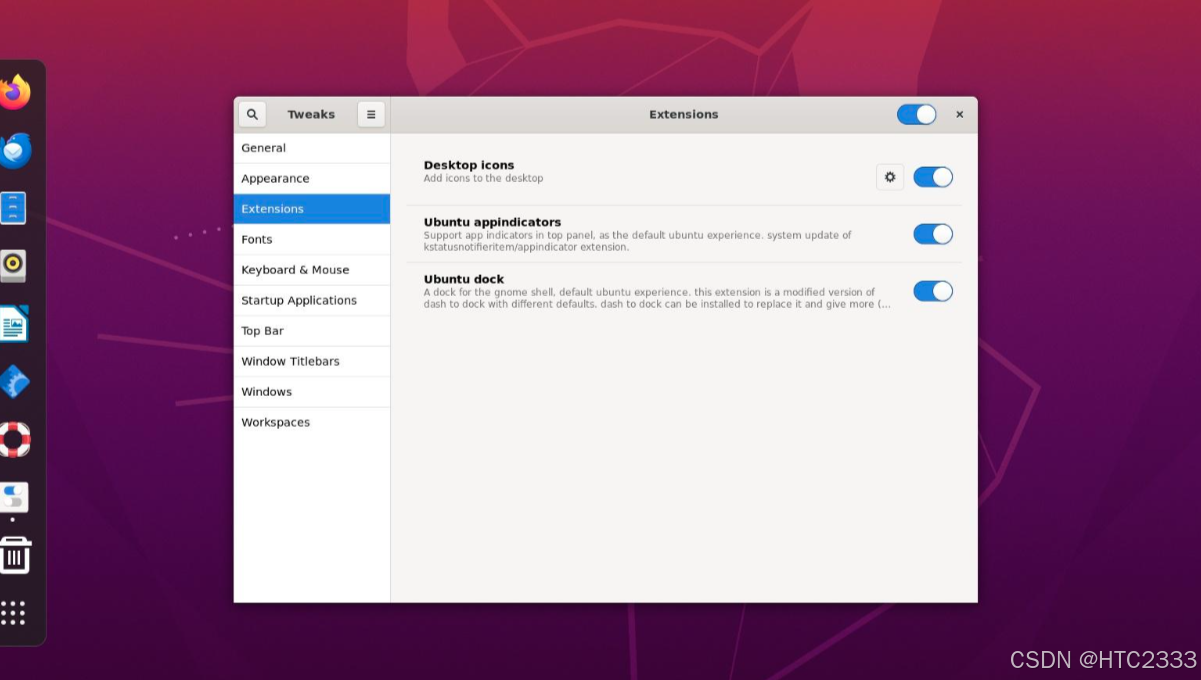
Task: Open the Top Bar settings section
Action: 262,330
